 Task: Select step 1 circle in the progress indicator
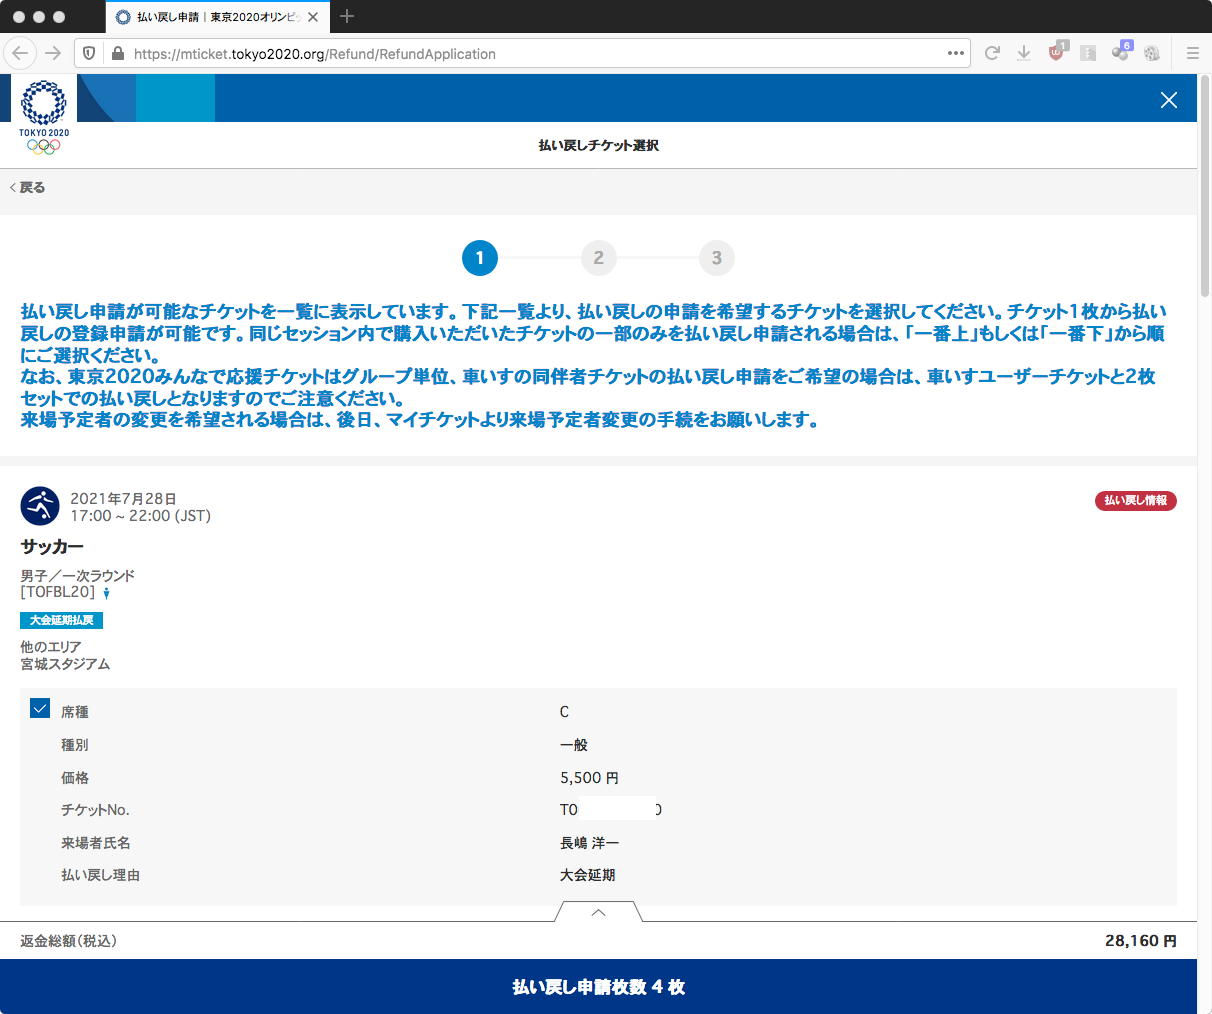click(x=480, y=258)
